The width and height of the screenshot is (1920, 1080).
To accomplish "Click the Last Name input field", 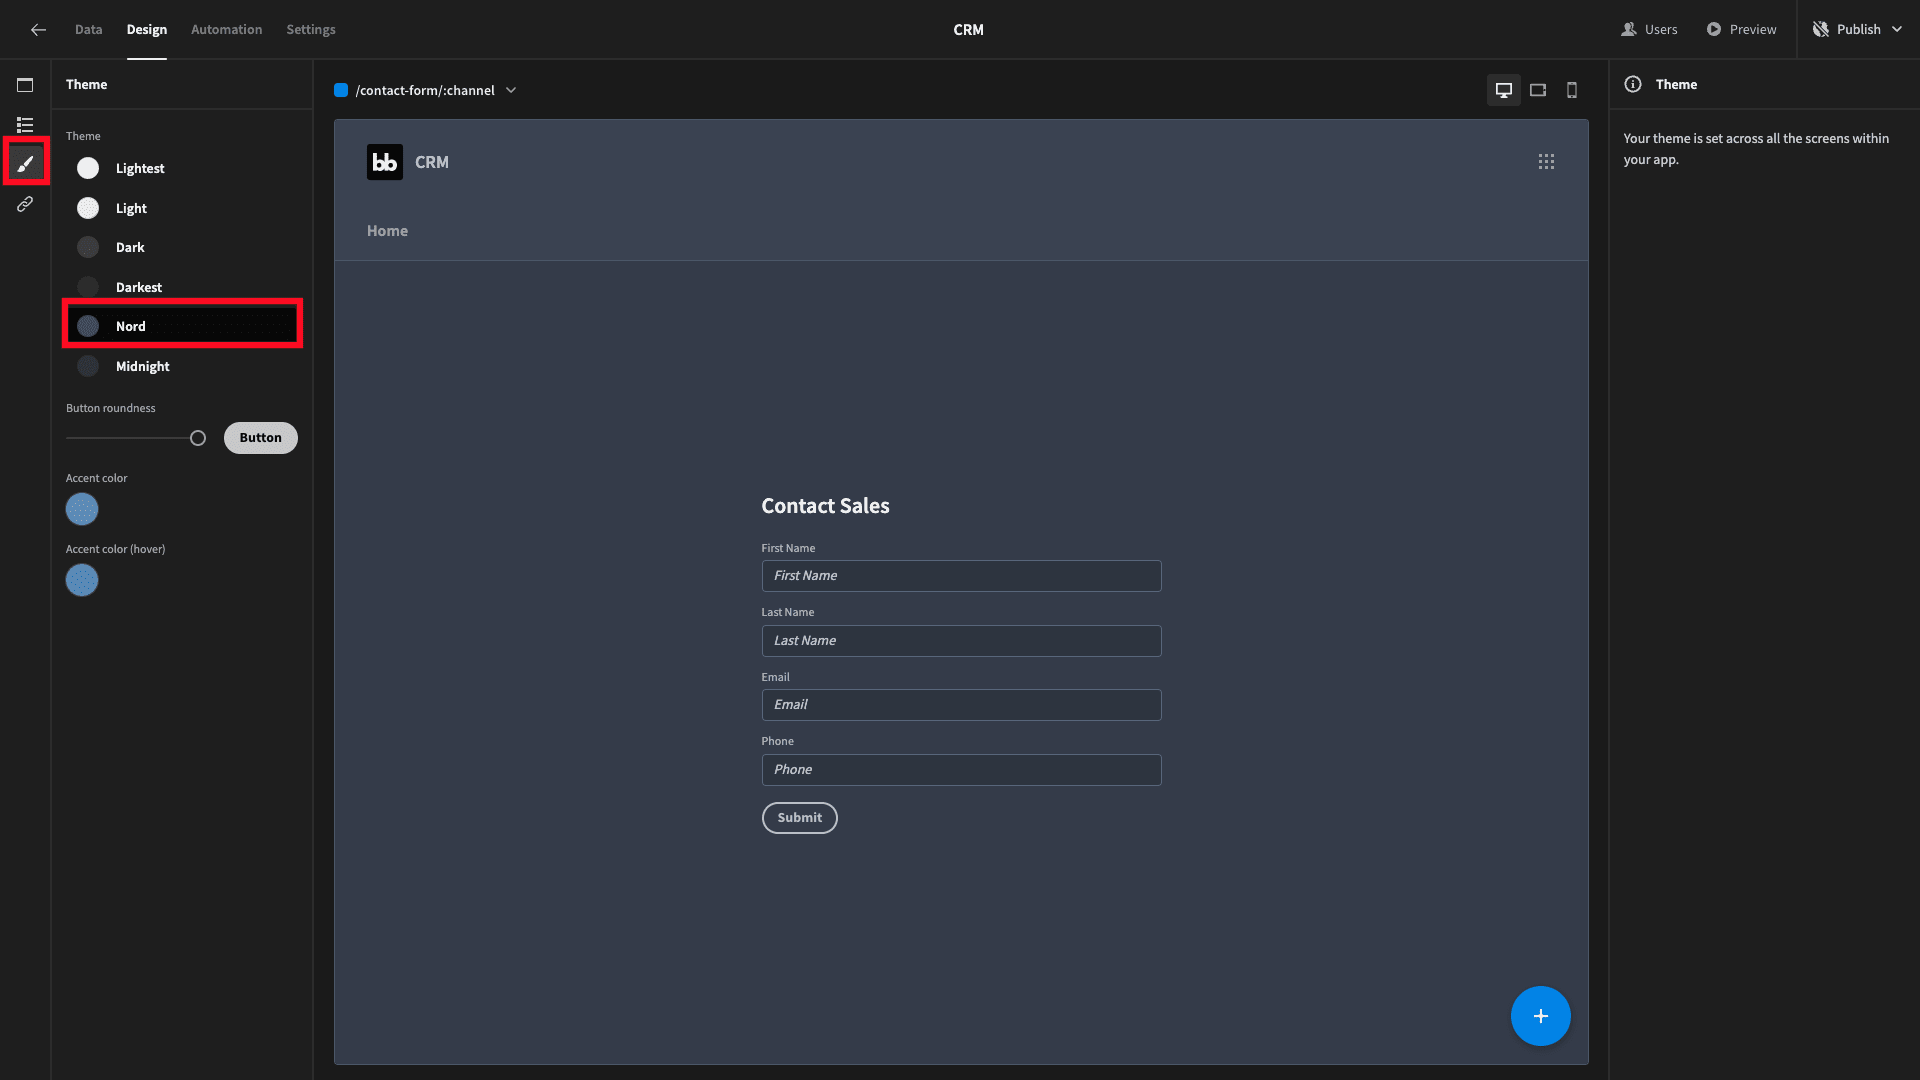I will 961,641.
